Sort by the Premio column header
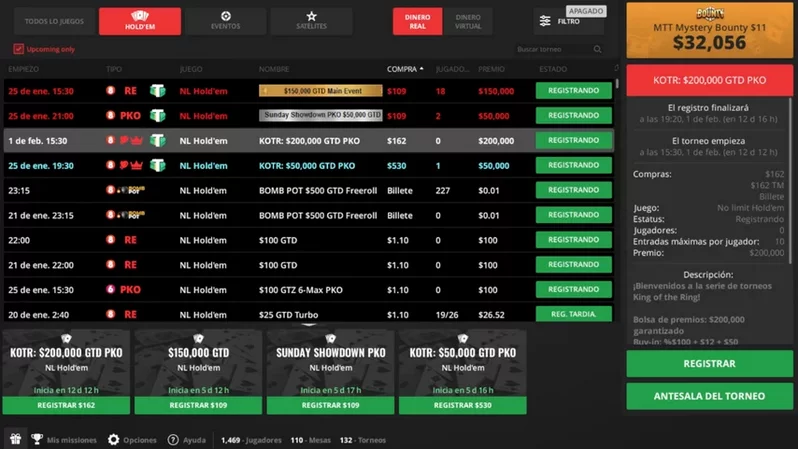This screenshot has height=449, width=798. tap(491, 70)
